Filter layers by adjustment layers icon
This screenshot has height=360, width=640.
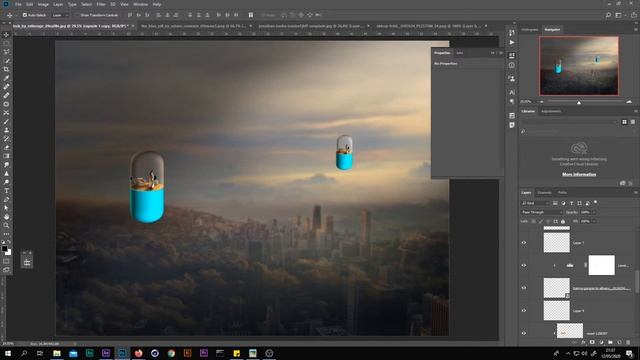(564, 203)
